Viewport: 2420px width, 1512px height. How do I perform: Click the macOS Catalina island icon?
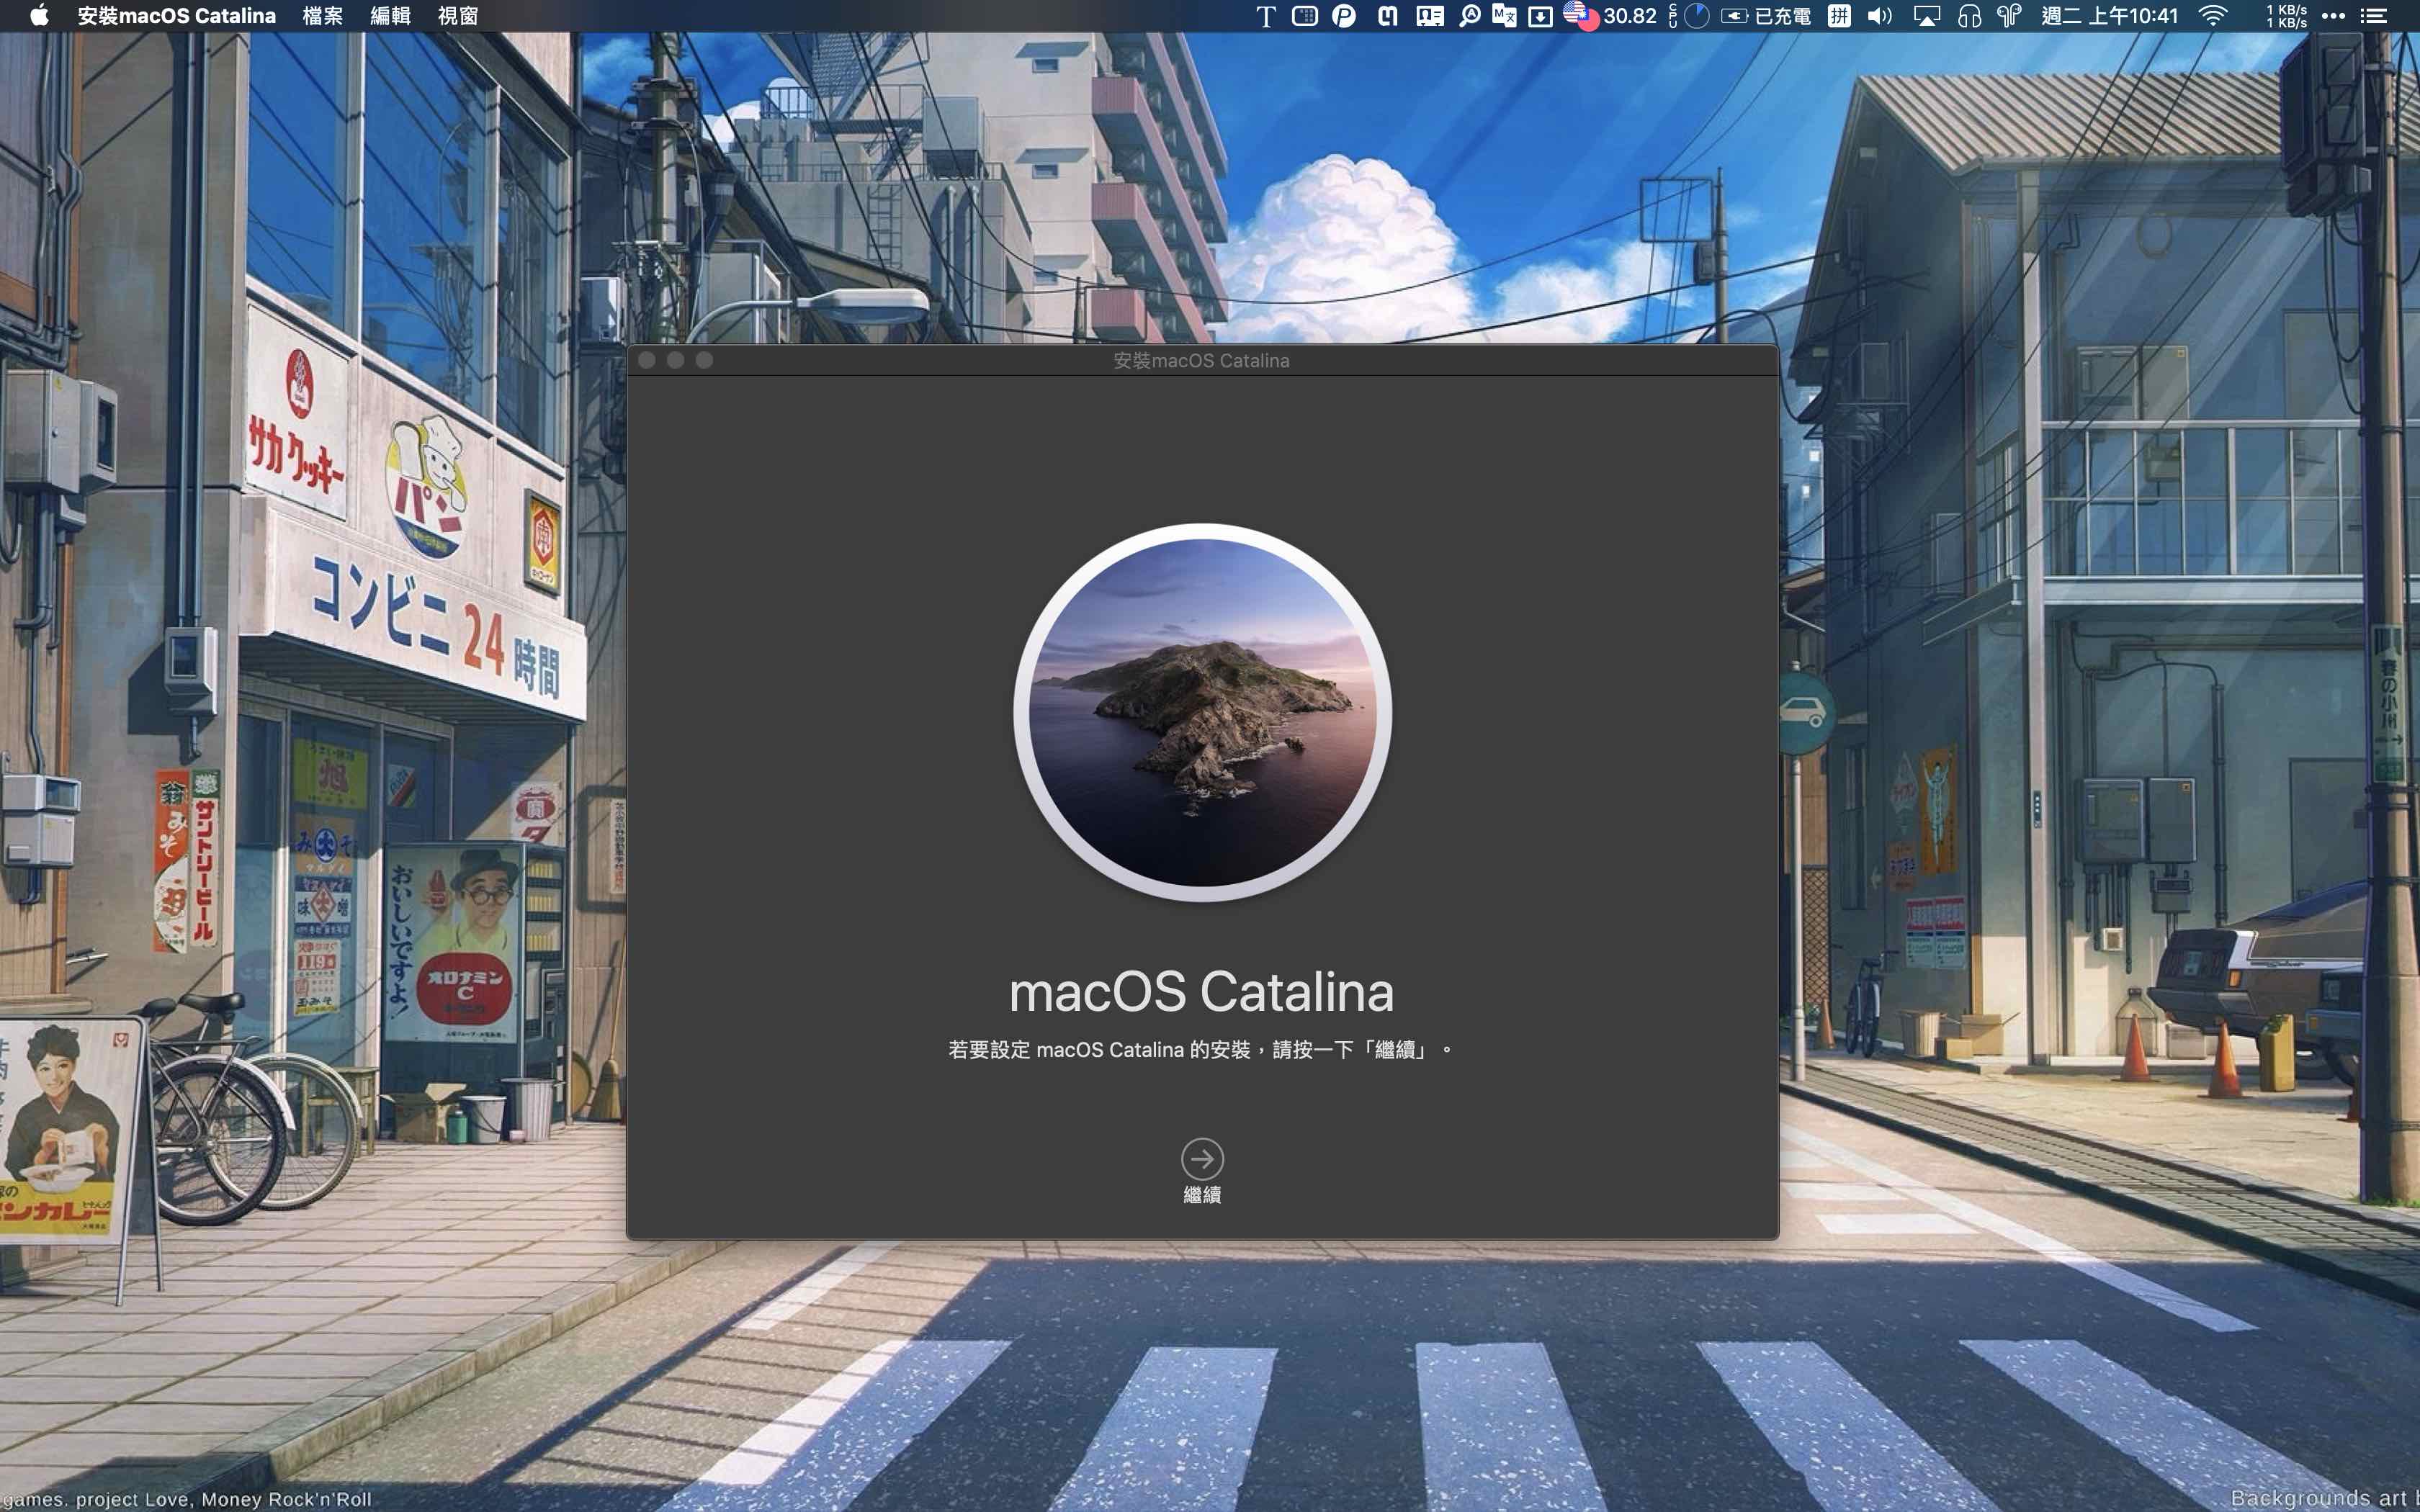tap(1202, 712)
